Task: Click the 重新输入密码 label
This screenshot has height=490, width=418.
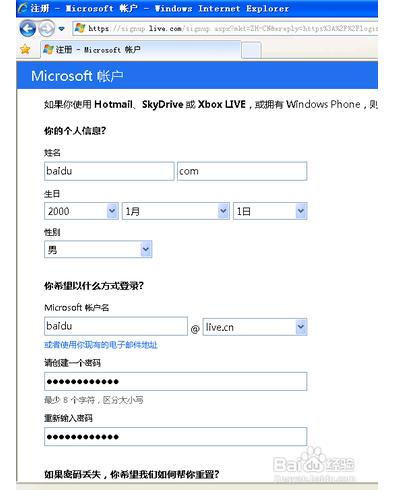Action: pyautogui.click(x=68, y=418)
